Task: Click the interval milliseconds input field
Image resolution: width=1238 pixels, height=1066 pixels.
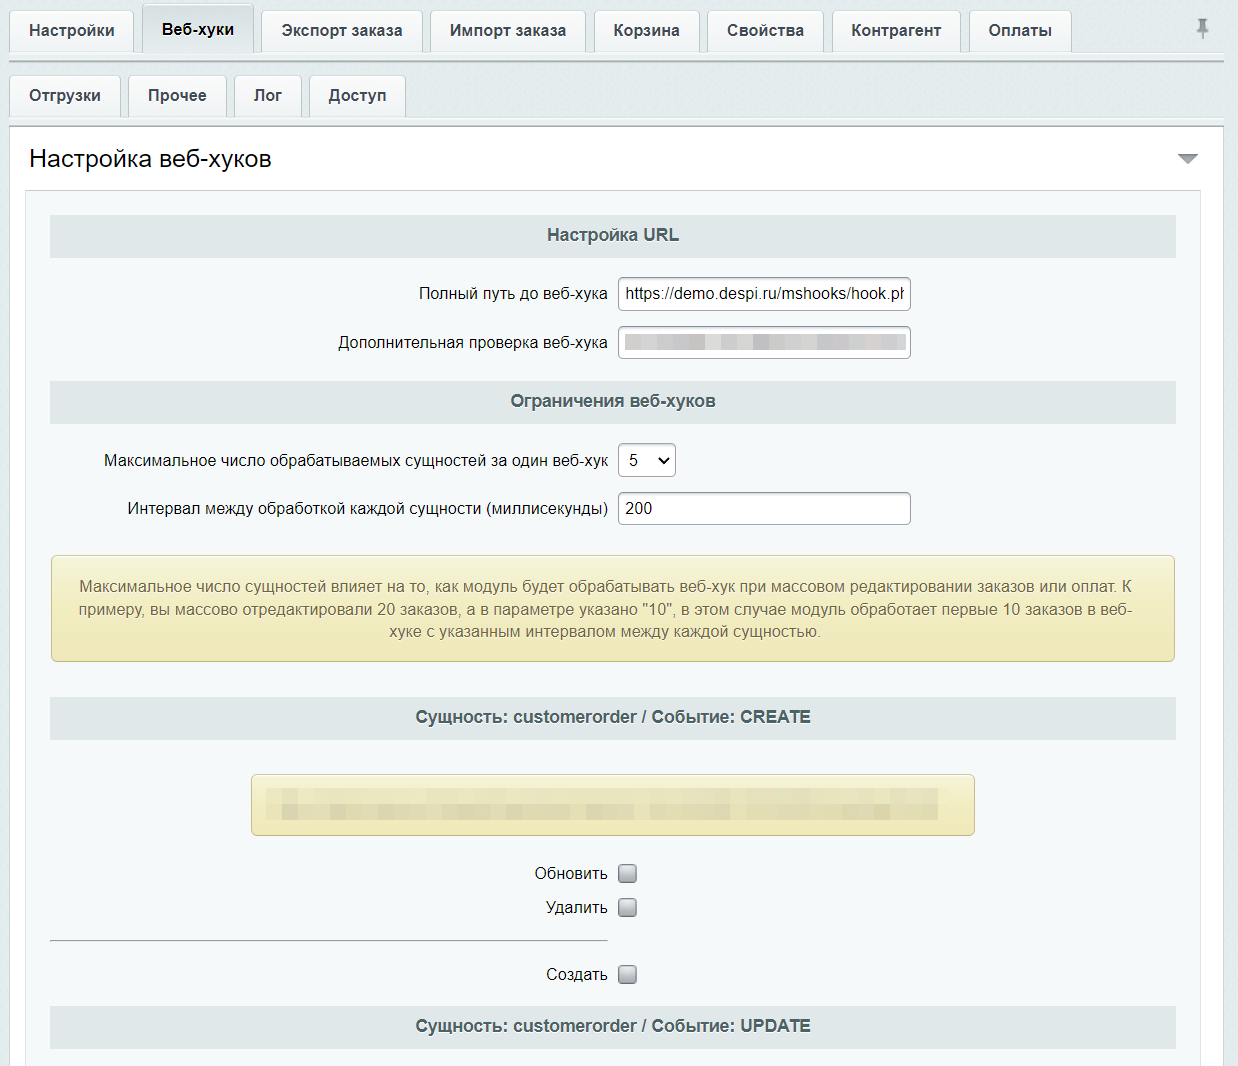Action: point(764,508)
